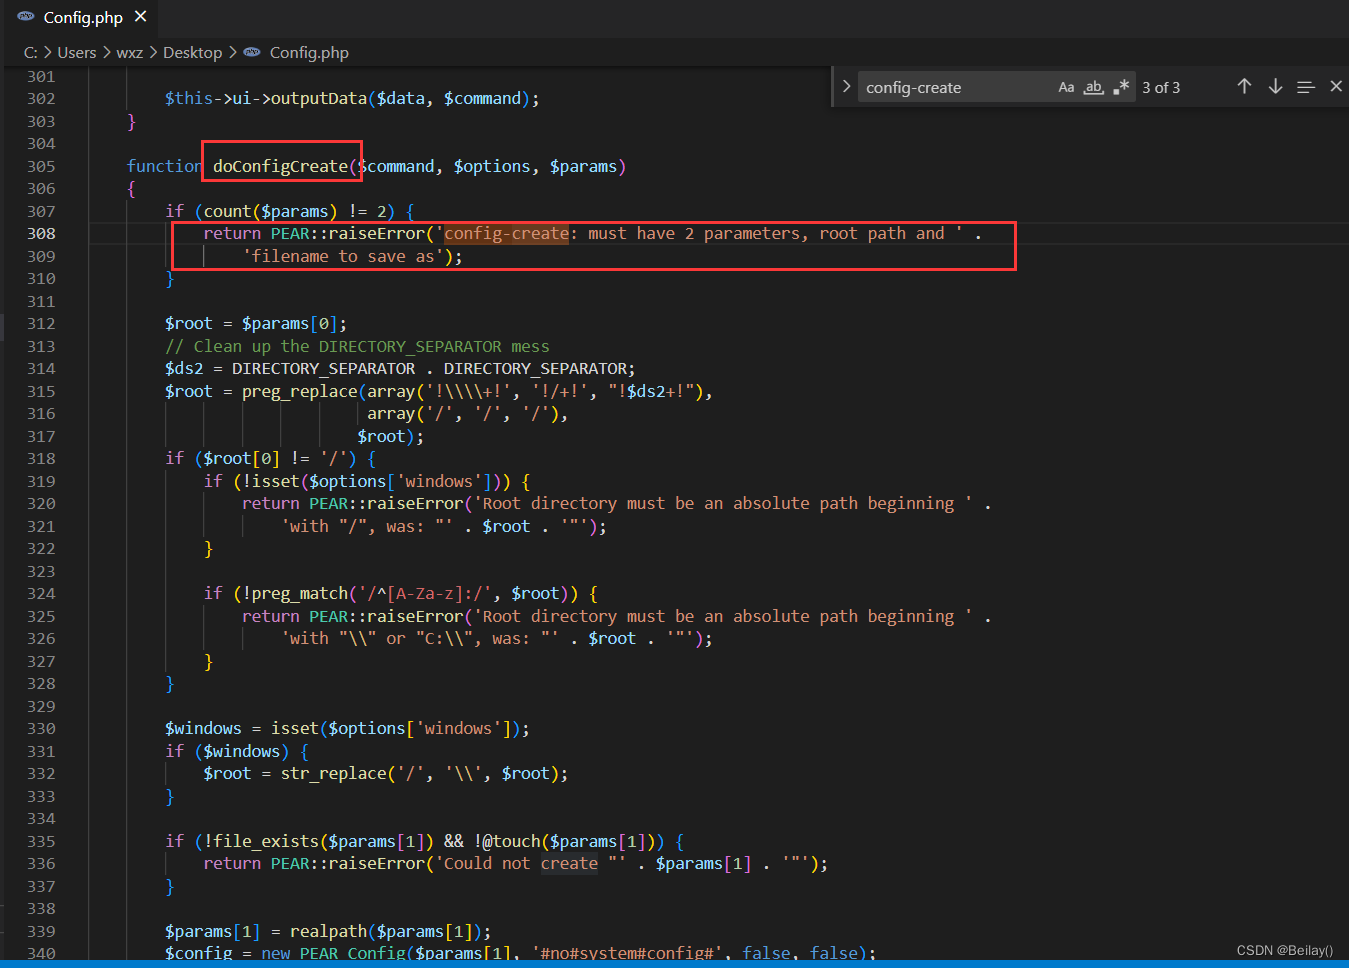Click highlighted 'config-create' match on line 308
Image resolution: width=1349 pixels, height=968 pixels.
[x=506, y=234]
